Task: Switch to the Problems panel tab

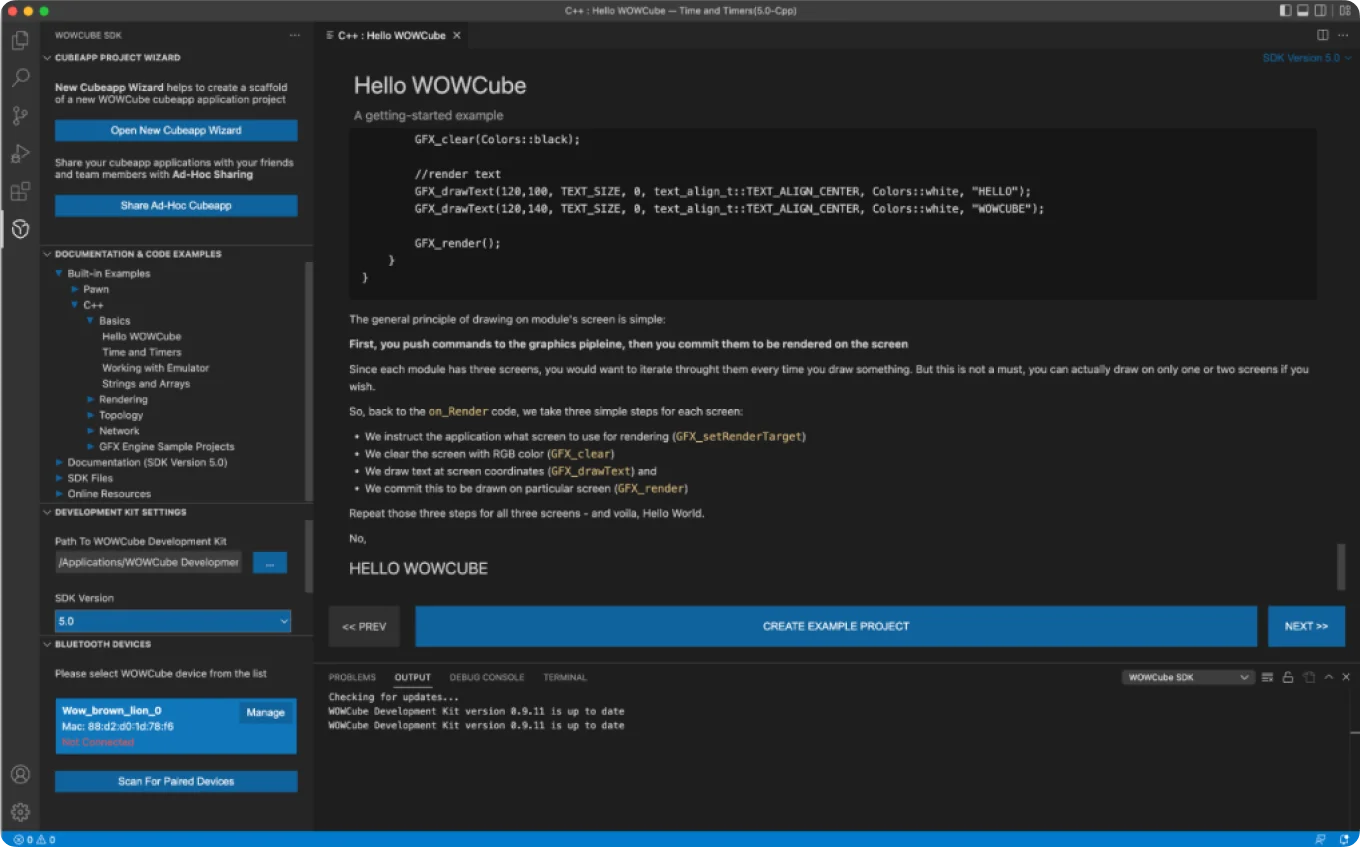Action: click(x=352, y=677)
